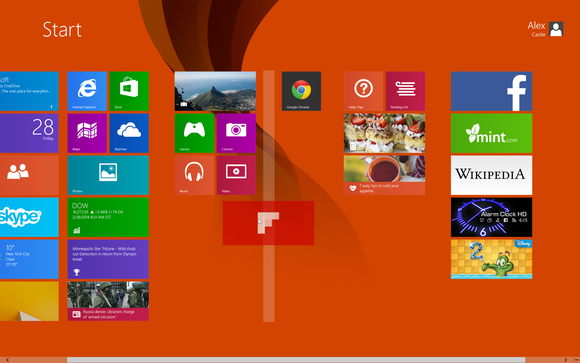Viewport: 580px width, 363px height.
Task: Open the News tile about Russia and Ukraine
Action: [x=108, y=301]
